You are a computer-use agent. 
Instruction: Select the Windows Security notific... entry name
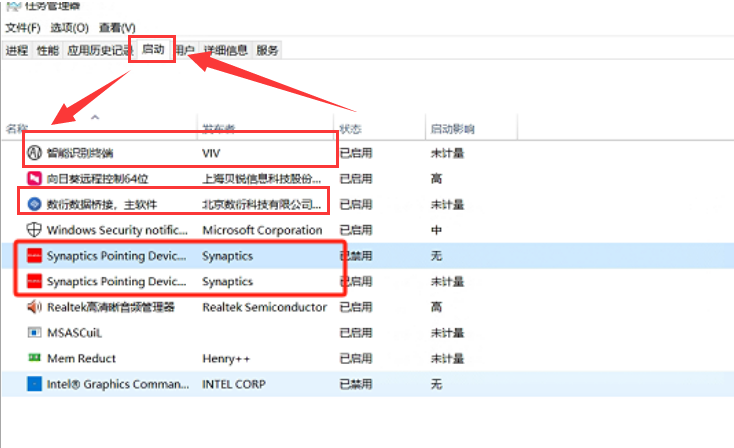coord(117,230)
